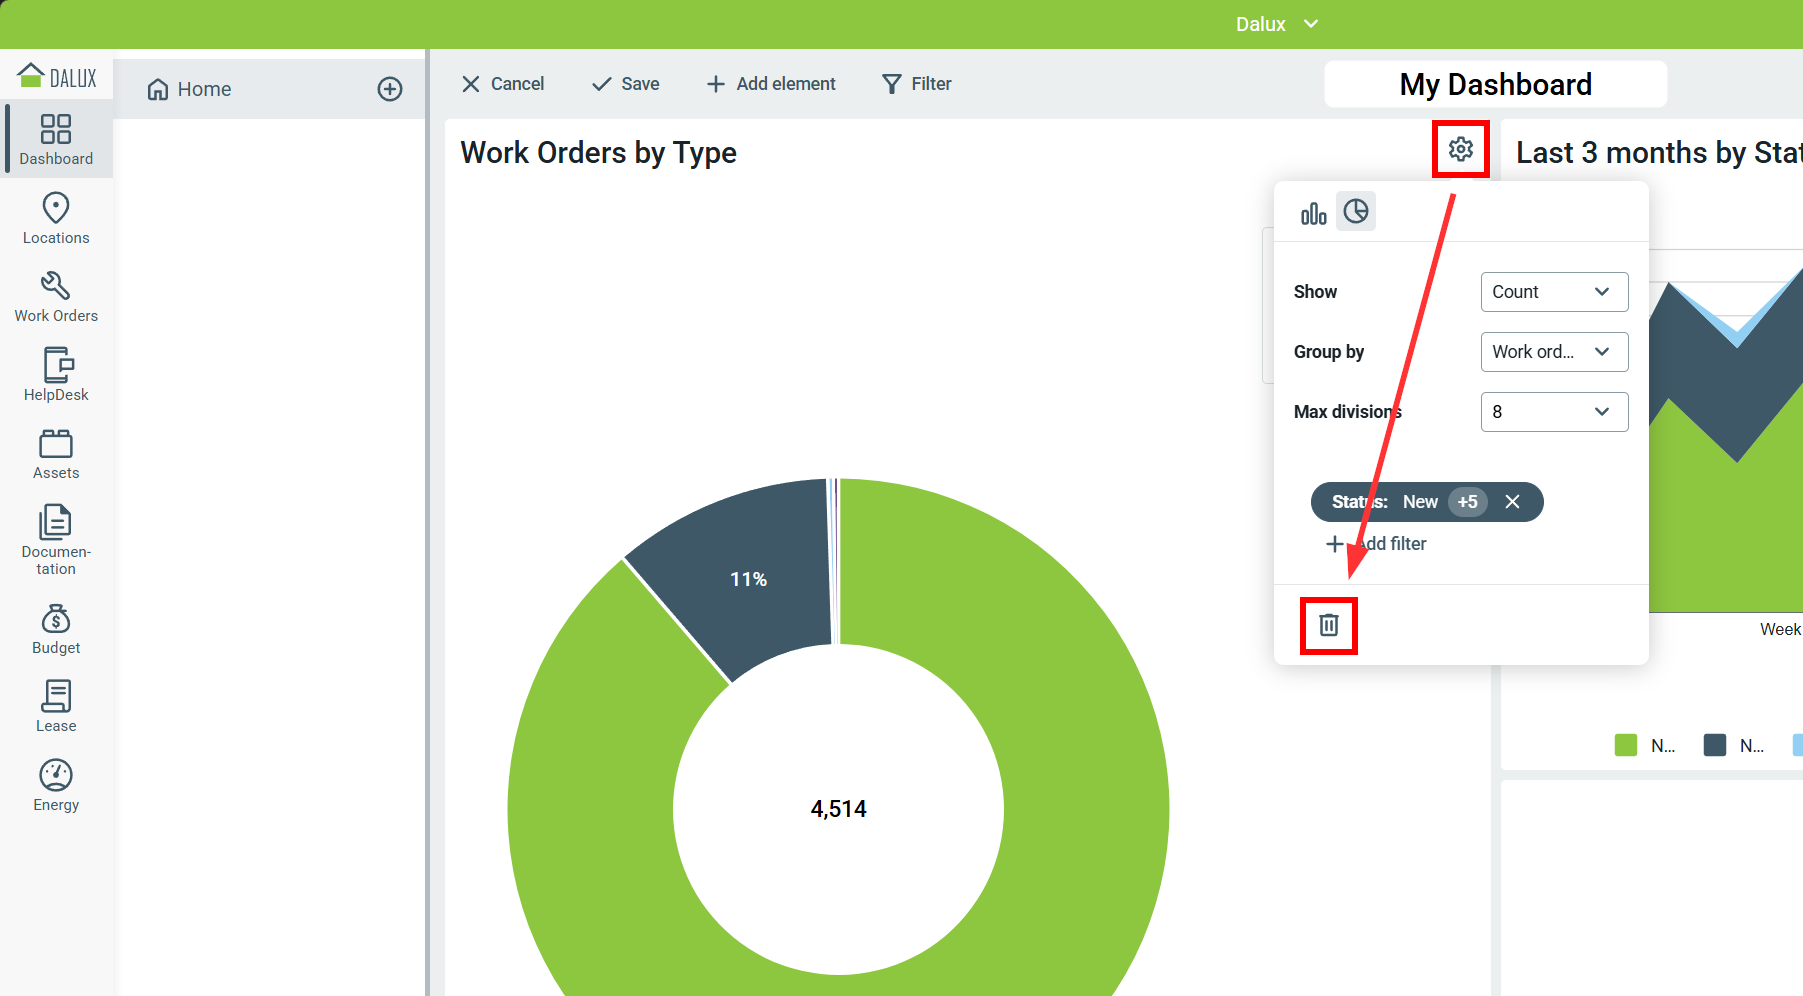Click the green legend swatch
The width and height of the screenshot is (1803, 996).
(1626, 745)
